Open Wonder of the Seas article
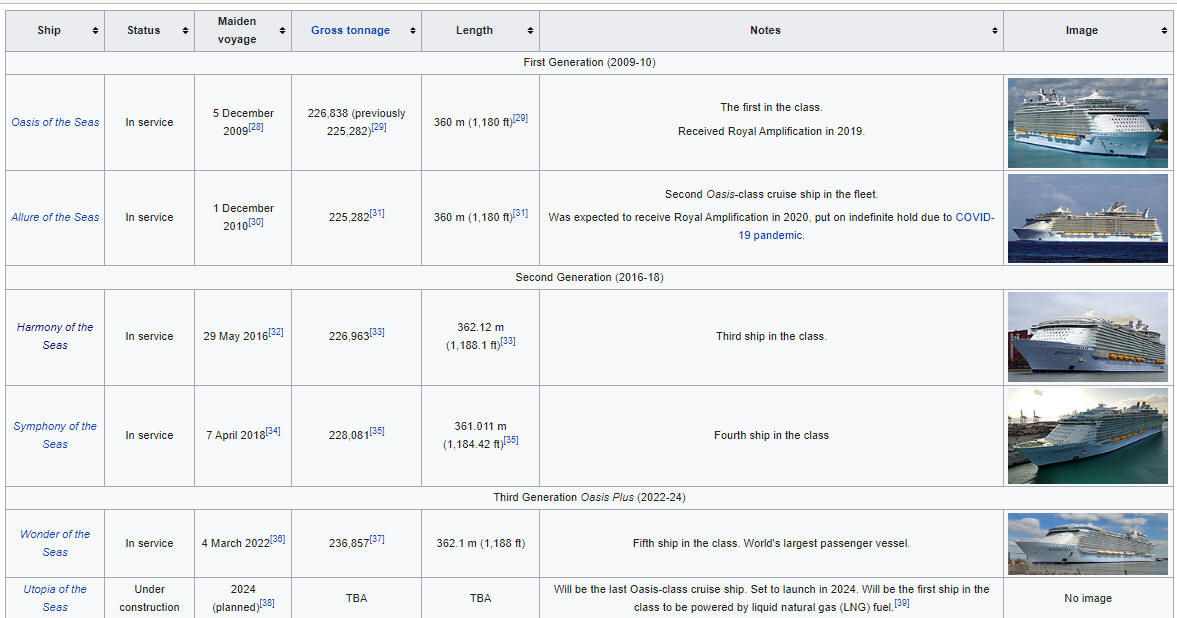Screen dimensions: 1177x618 pyautogui.click(x=55, y=544)
